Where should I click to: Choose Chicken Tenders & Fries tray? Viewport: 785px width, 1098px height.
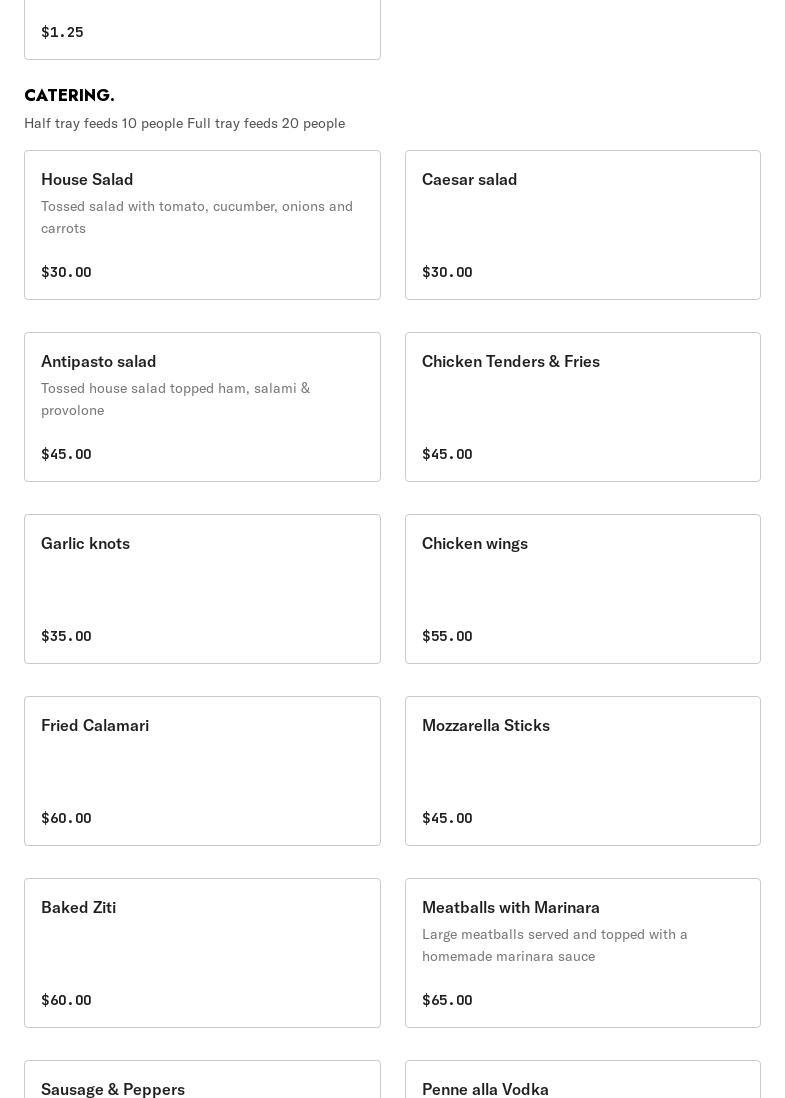click(582, 407)
